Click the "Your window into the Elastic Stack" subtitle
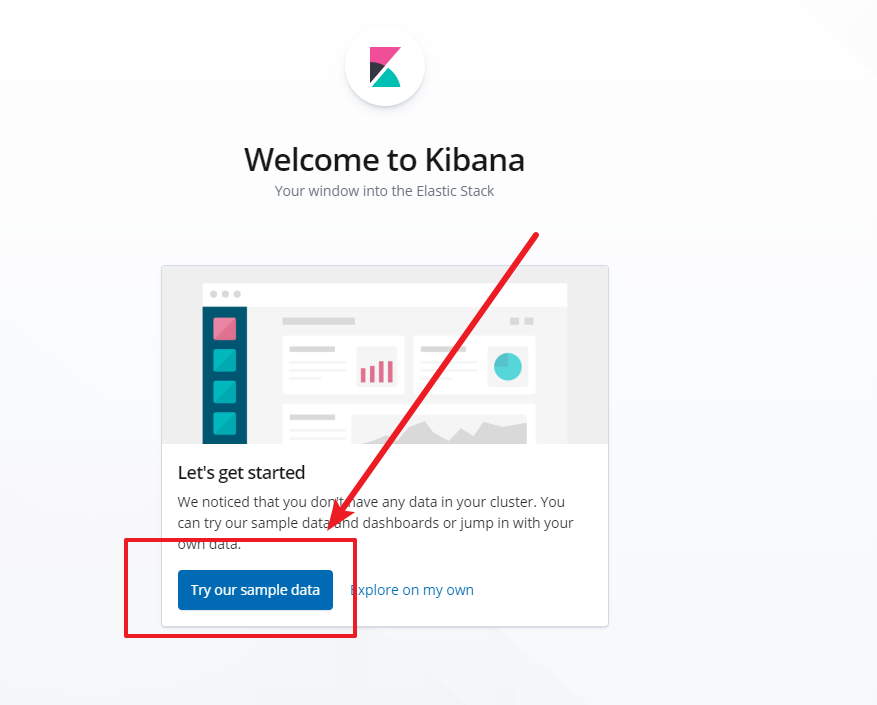 pyautogui.click(x=384, y=190)
